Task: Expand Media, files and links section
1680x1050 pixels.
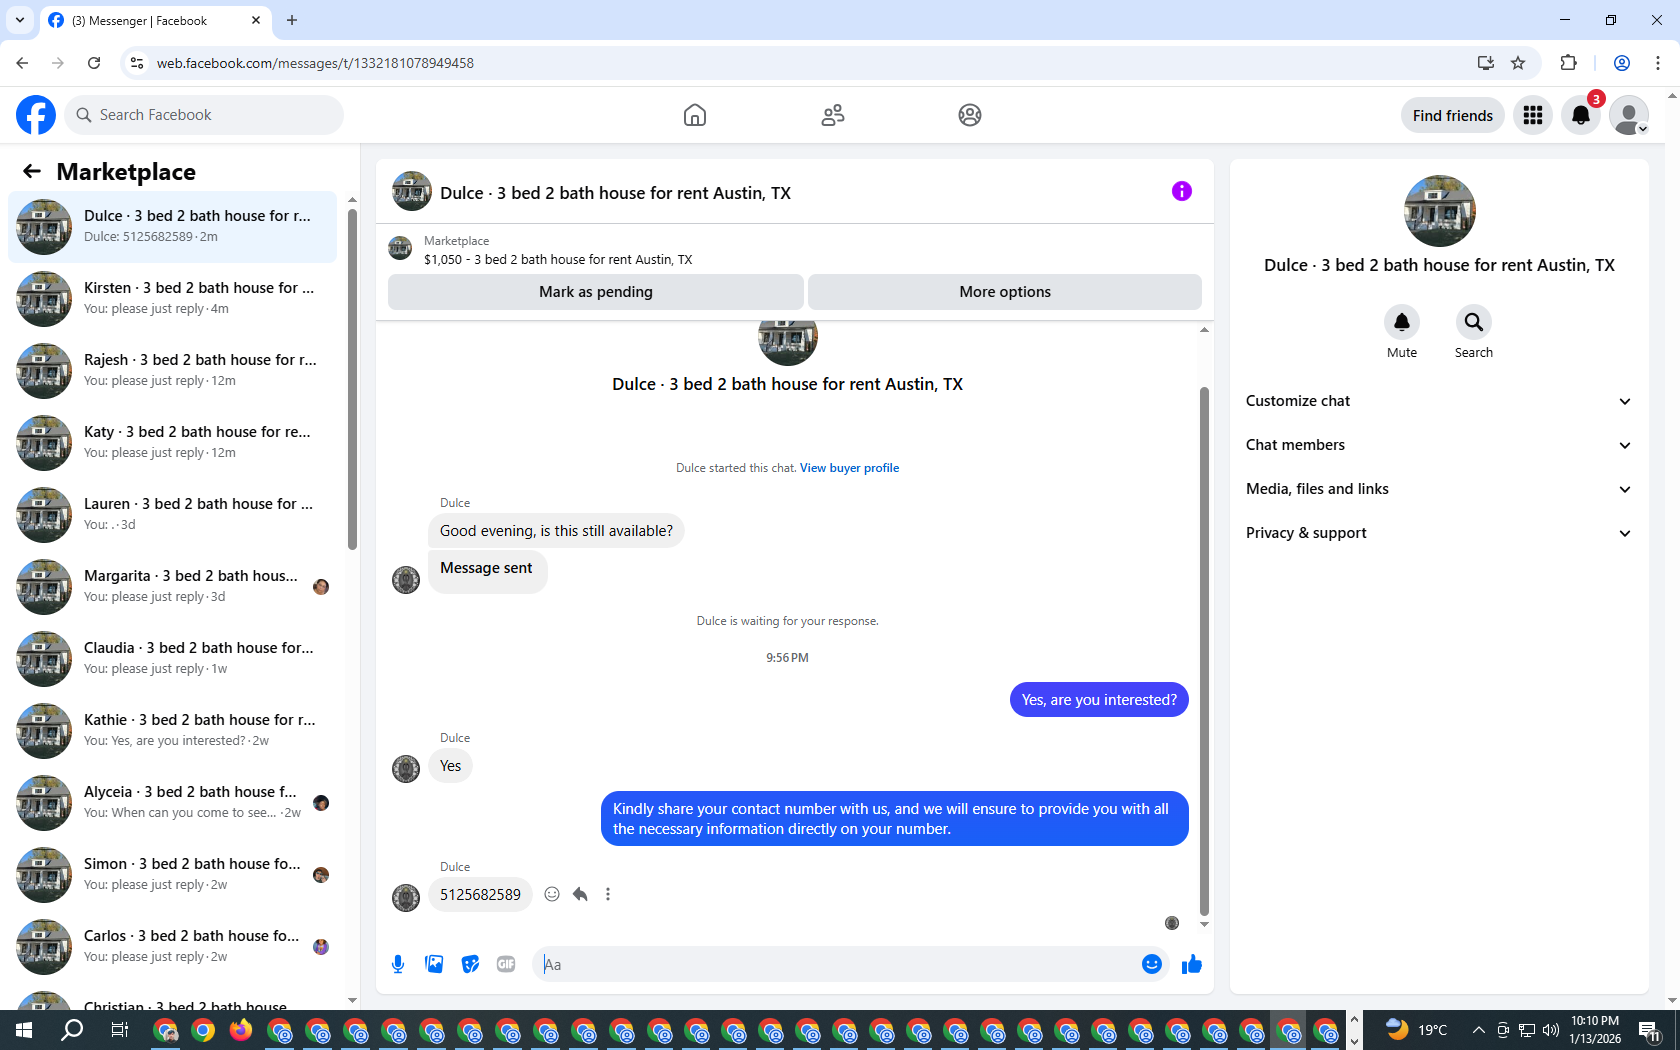Action: pos(1439,489)
